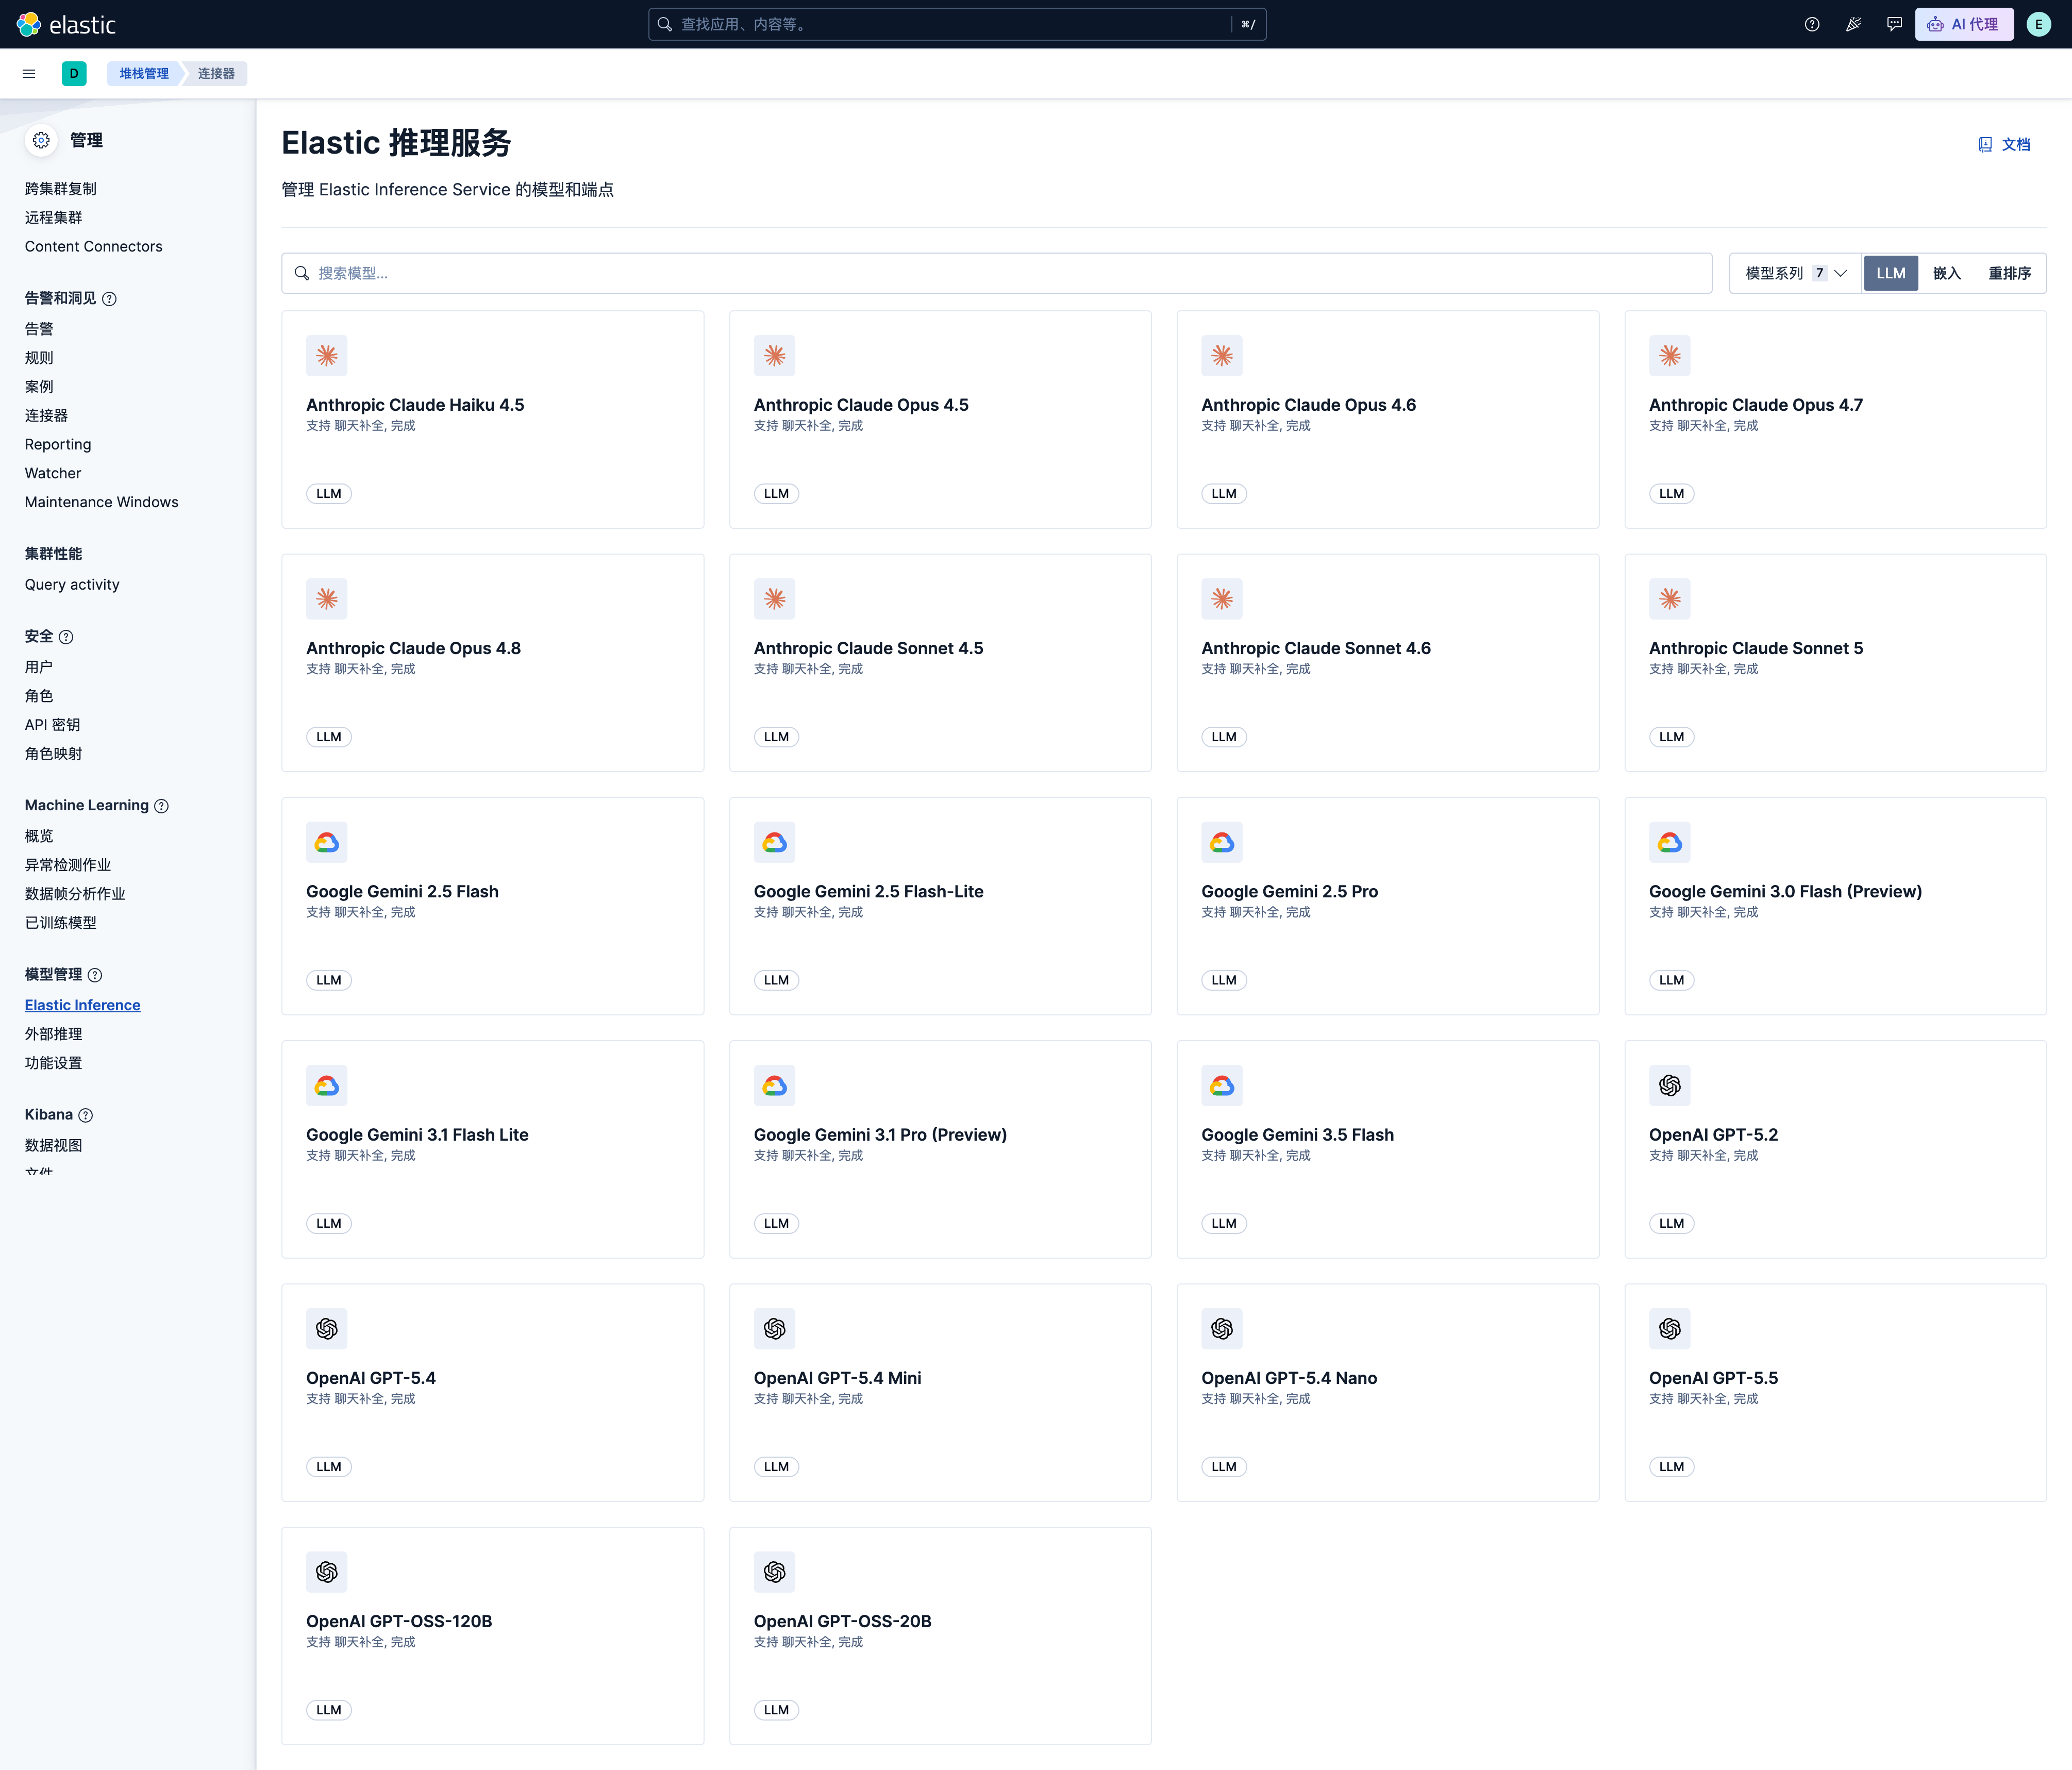Open Reporting in the sidebar

58,444
